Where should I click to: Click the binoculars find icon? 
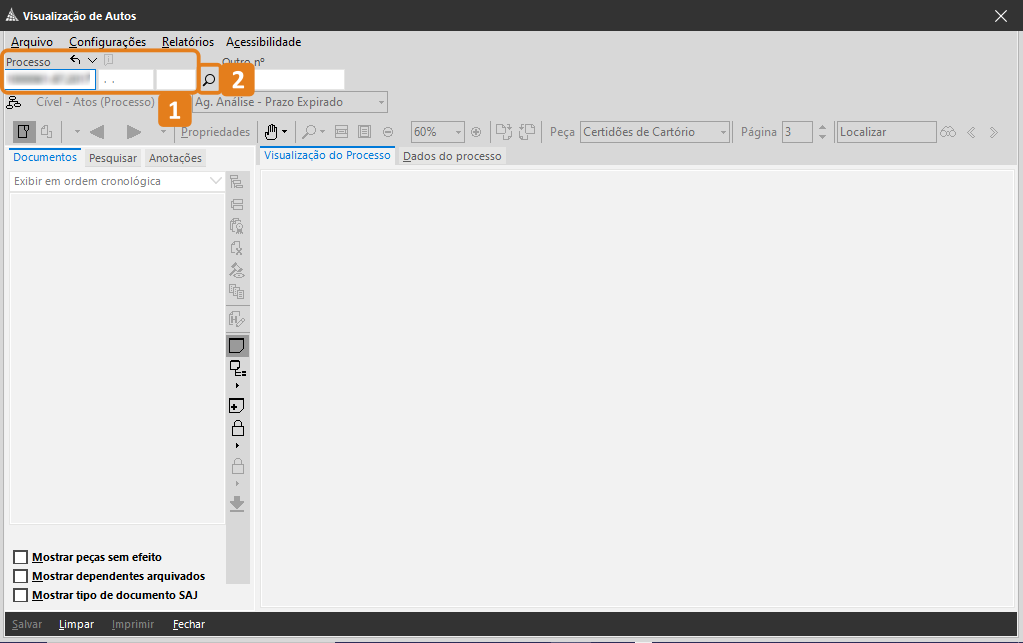(x=948, y=132)
